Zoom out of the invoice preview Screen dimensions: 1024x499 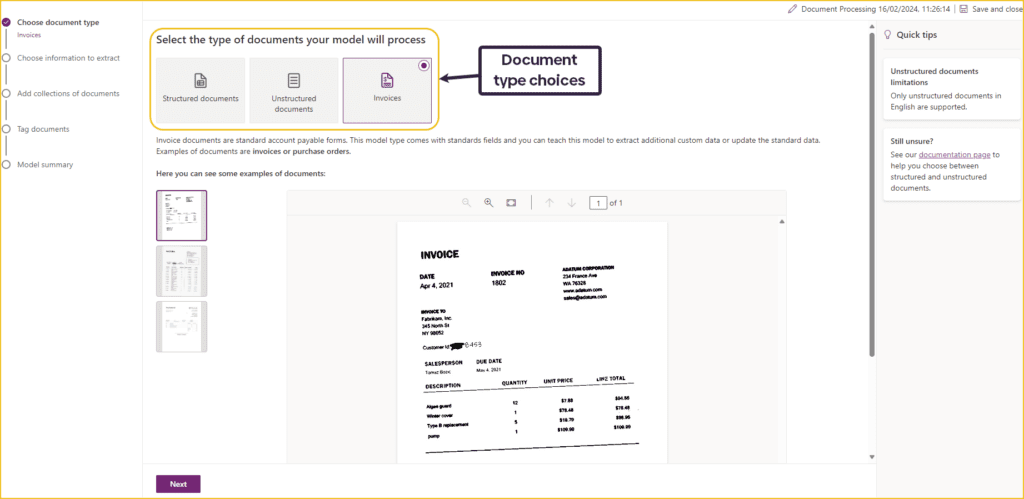click(466, 203)
